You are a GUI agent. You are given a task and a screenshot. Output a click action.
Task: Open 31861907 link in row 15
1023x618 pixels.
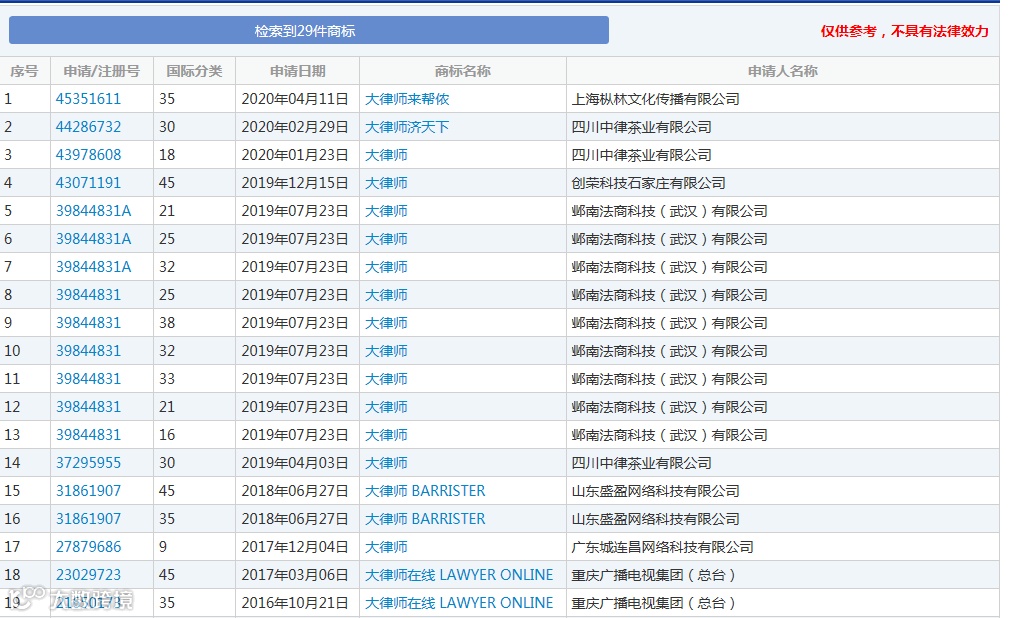coord(88,491)
